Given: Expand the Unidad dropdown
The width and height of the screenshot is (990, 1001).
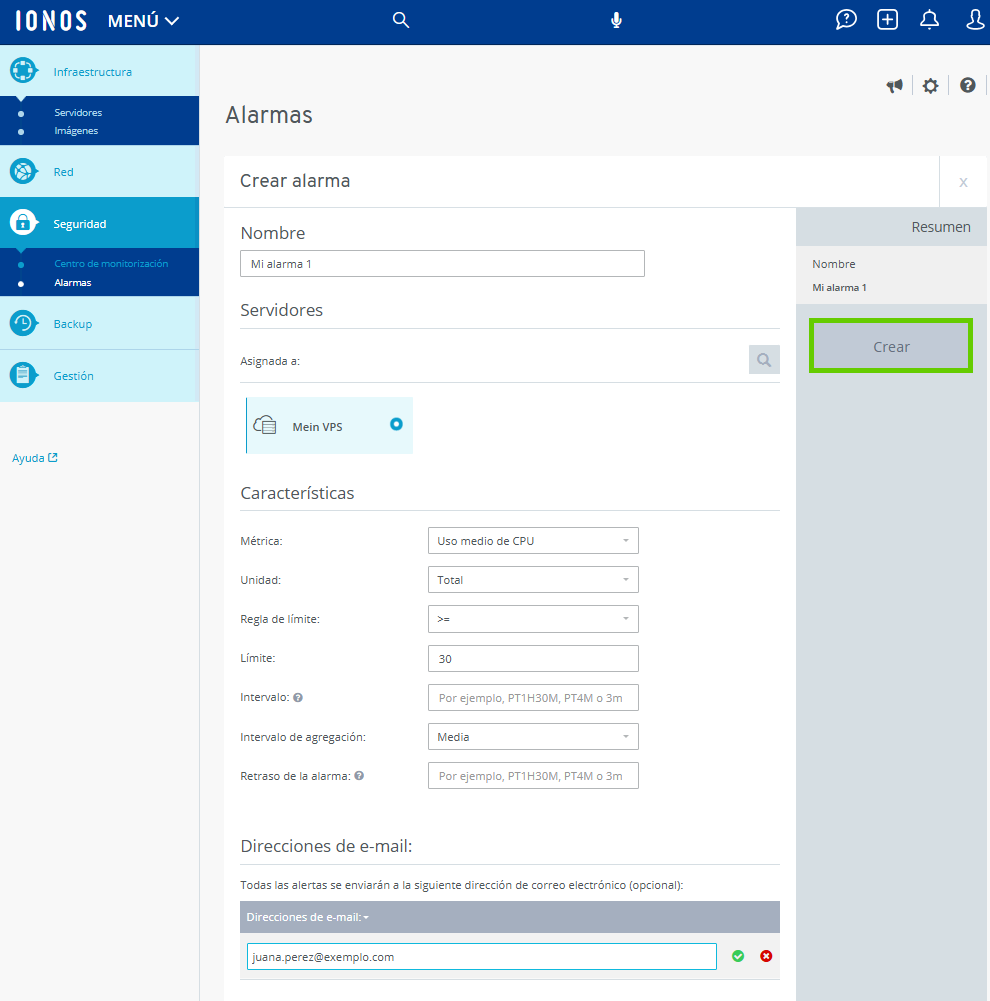Looking at the screenshot, I should 533,579.
